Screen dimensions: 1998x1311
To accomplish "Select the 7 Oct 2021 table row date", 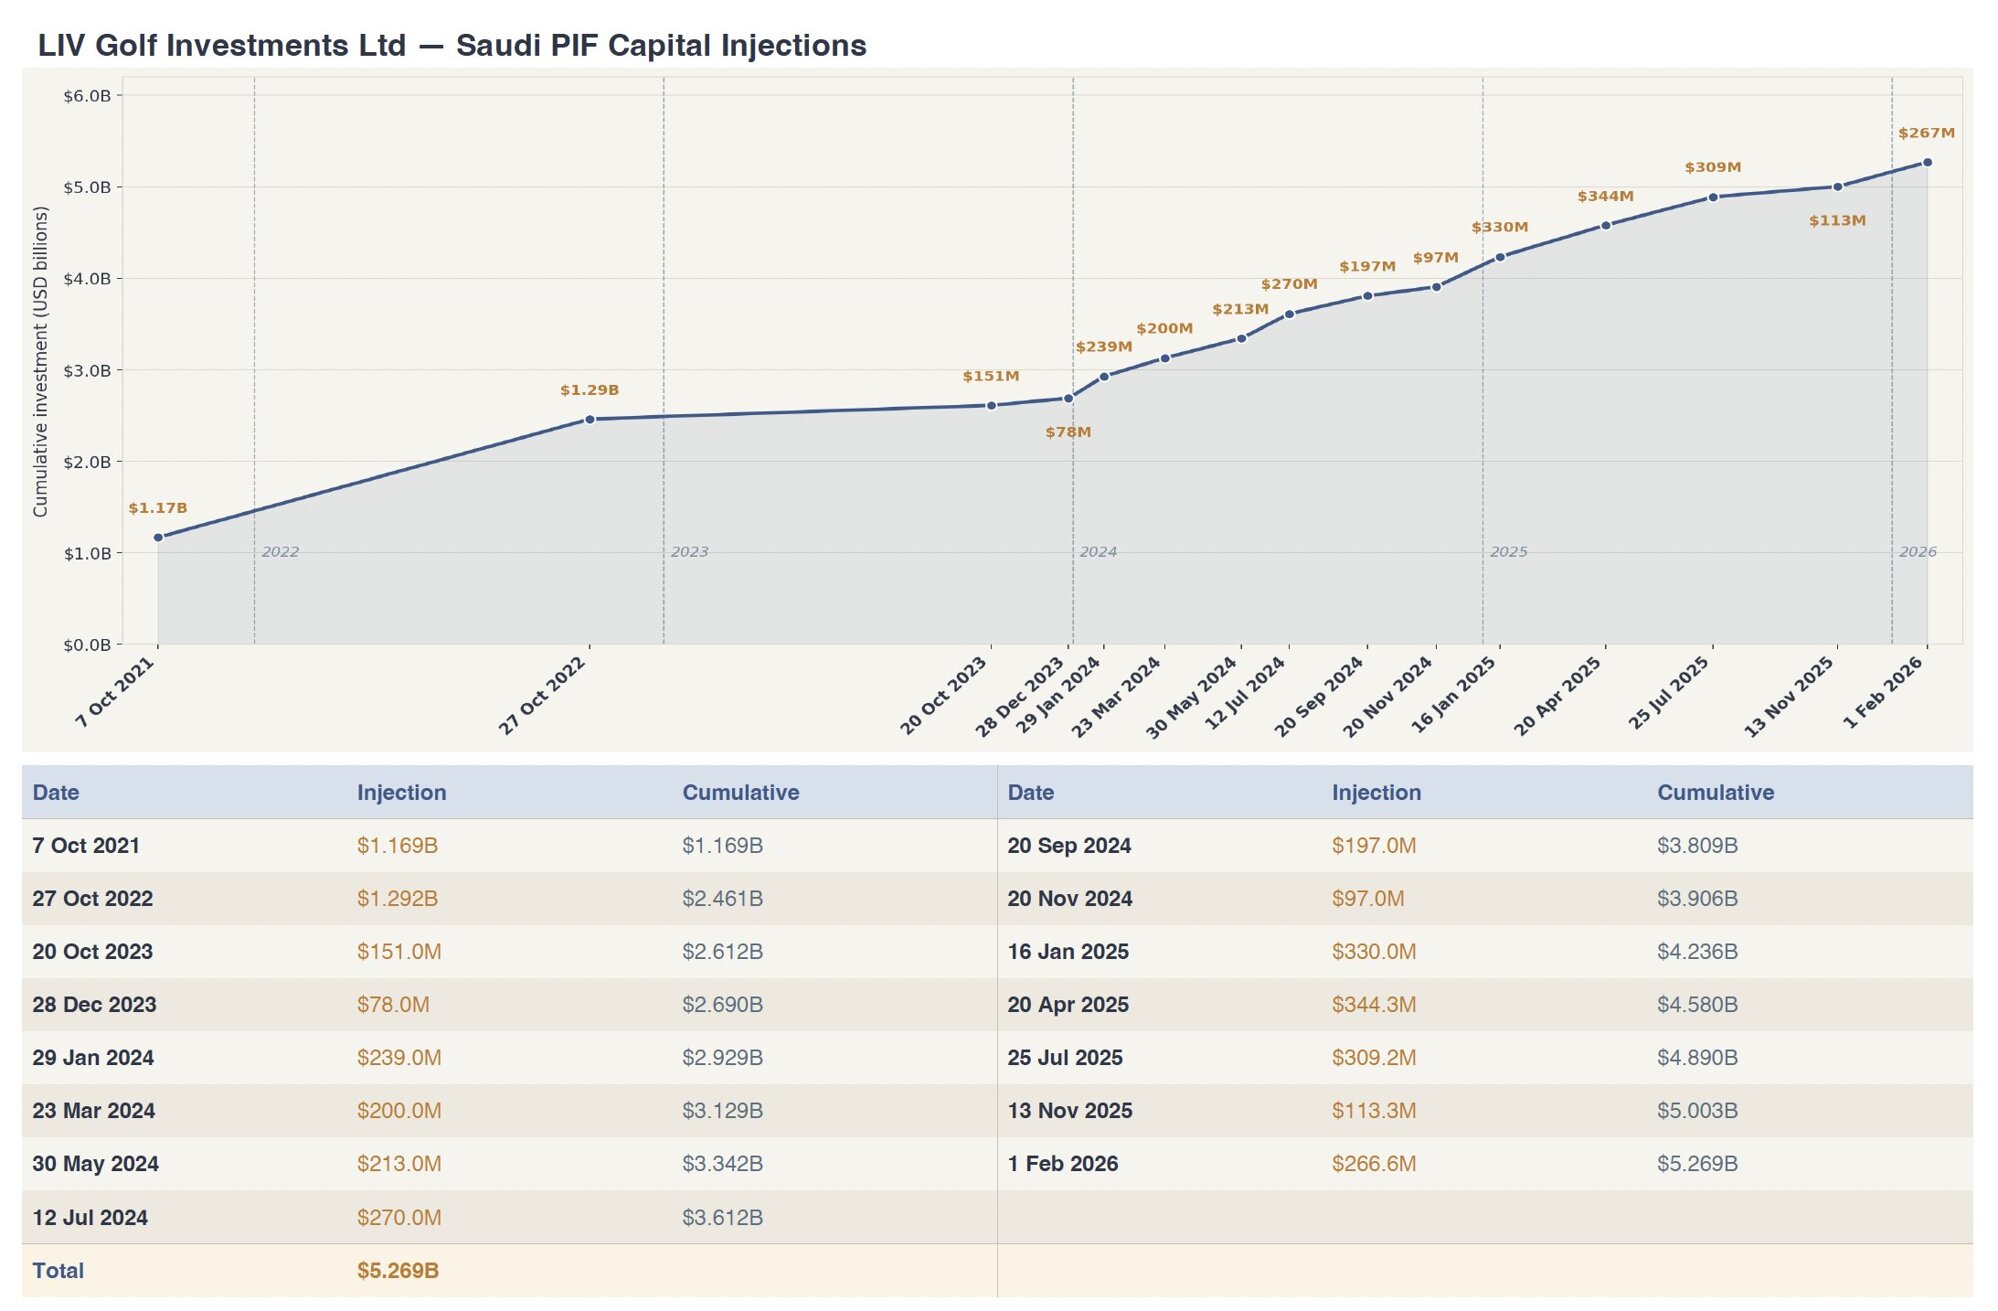I will 86,846.
